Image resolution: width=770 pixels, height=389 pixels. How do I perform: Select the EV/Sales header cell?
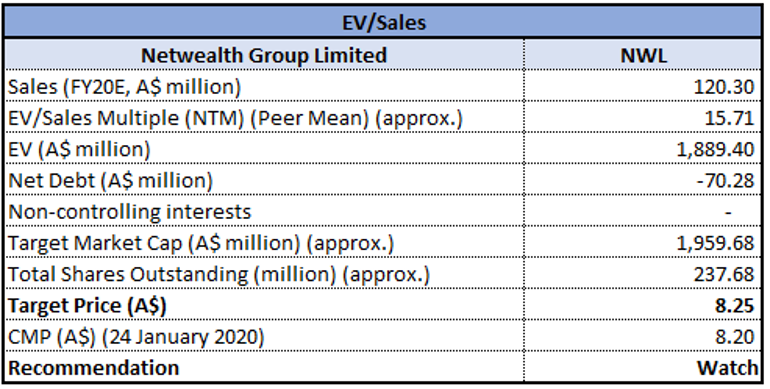point(384,23)
